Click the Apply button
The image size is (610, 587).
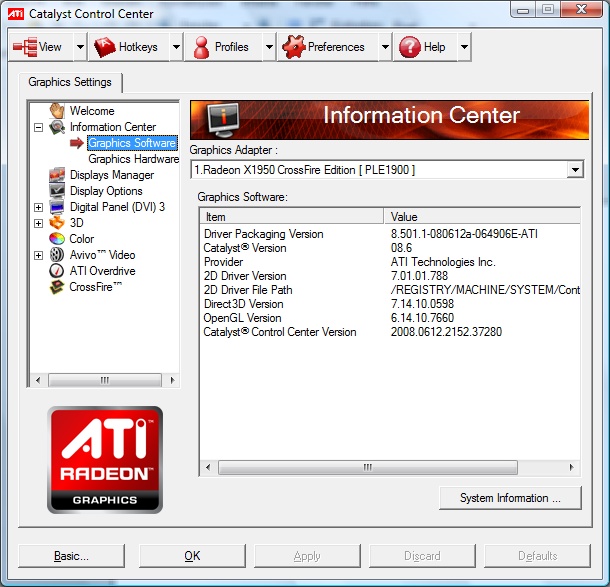pyautogui.click(x=307, y=556)
